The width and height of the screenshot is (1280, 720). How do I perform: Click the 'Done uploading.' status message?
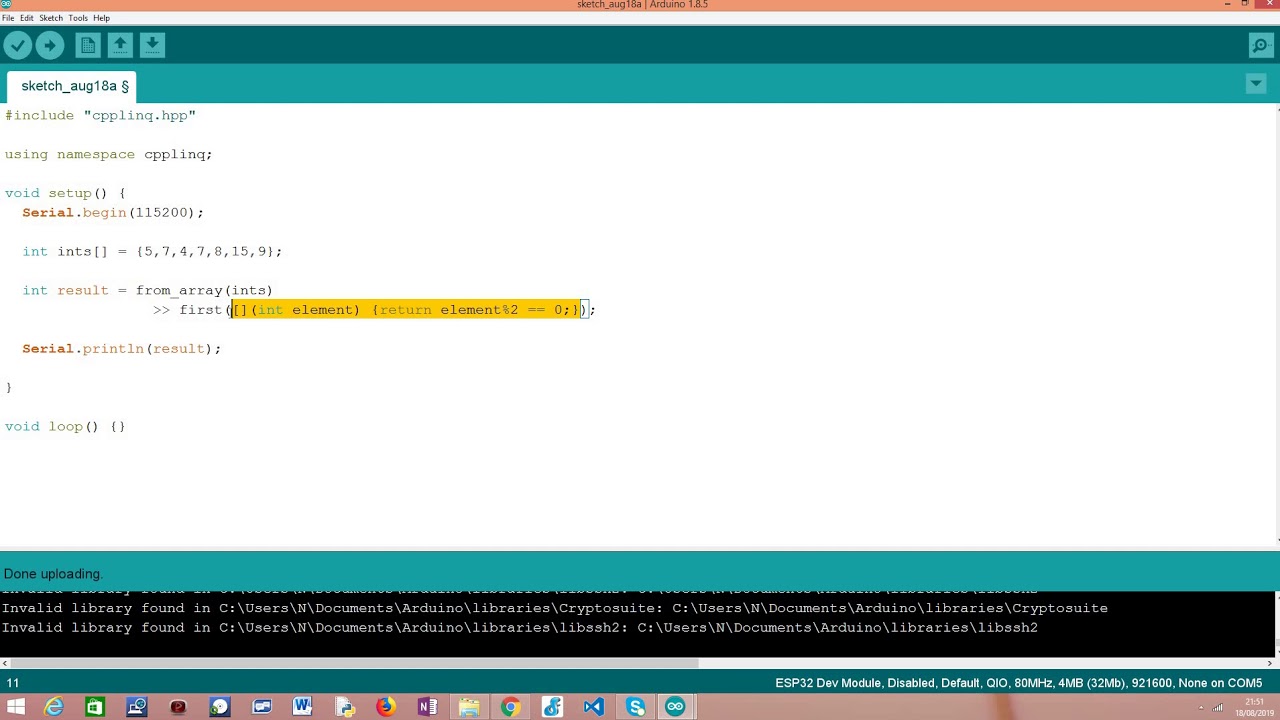(x=52, y=574)
